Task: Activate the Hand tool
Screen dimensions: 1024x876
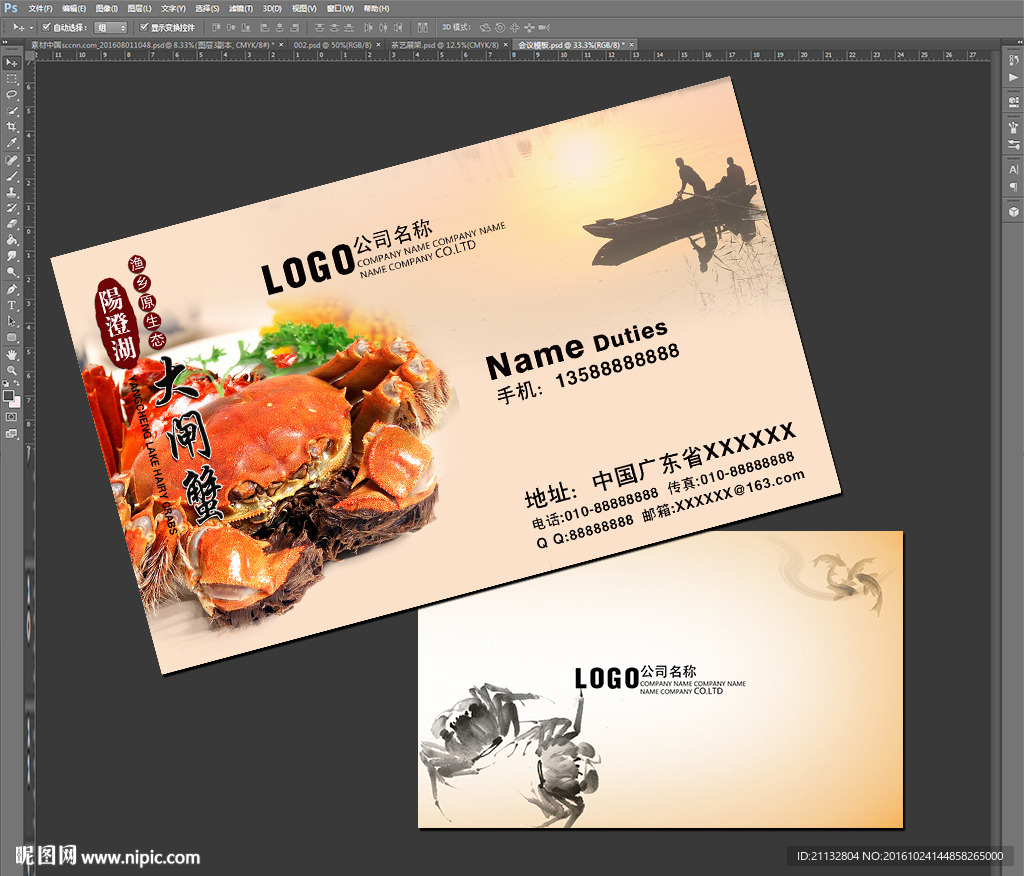Action: point(12,355)
